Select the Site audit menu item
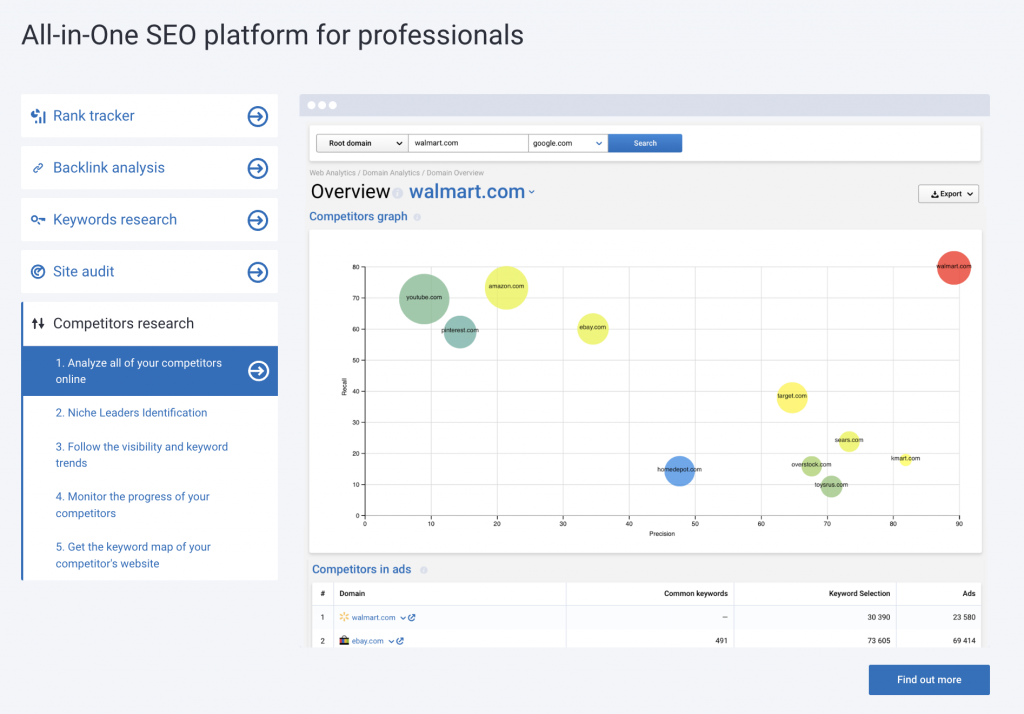Viewport: 1024px width, 714px height. click(x=150, y=272)
